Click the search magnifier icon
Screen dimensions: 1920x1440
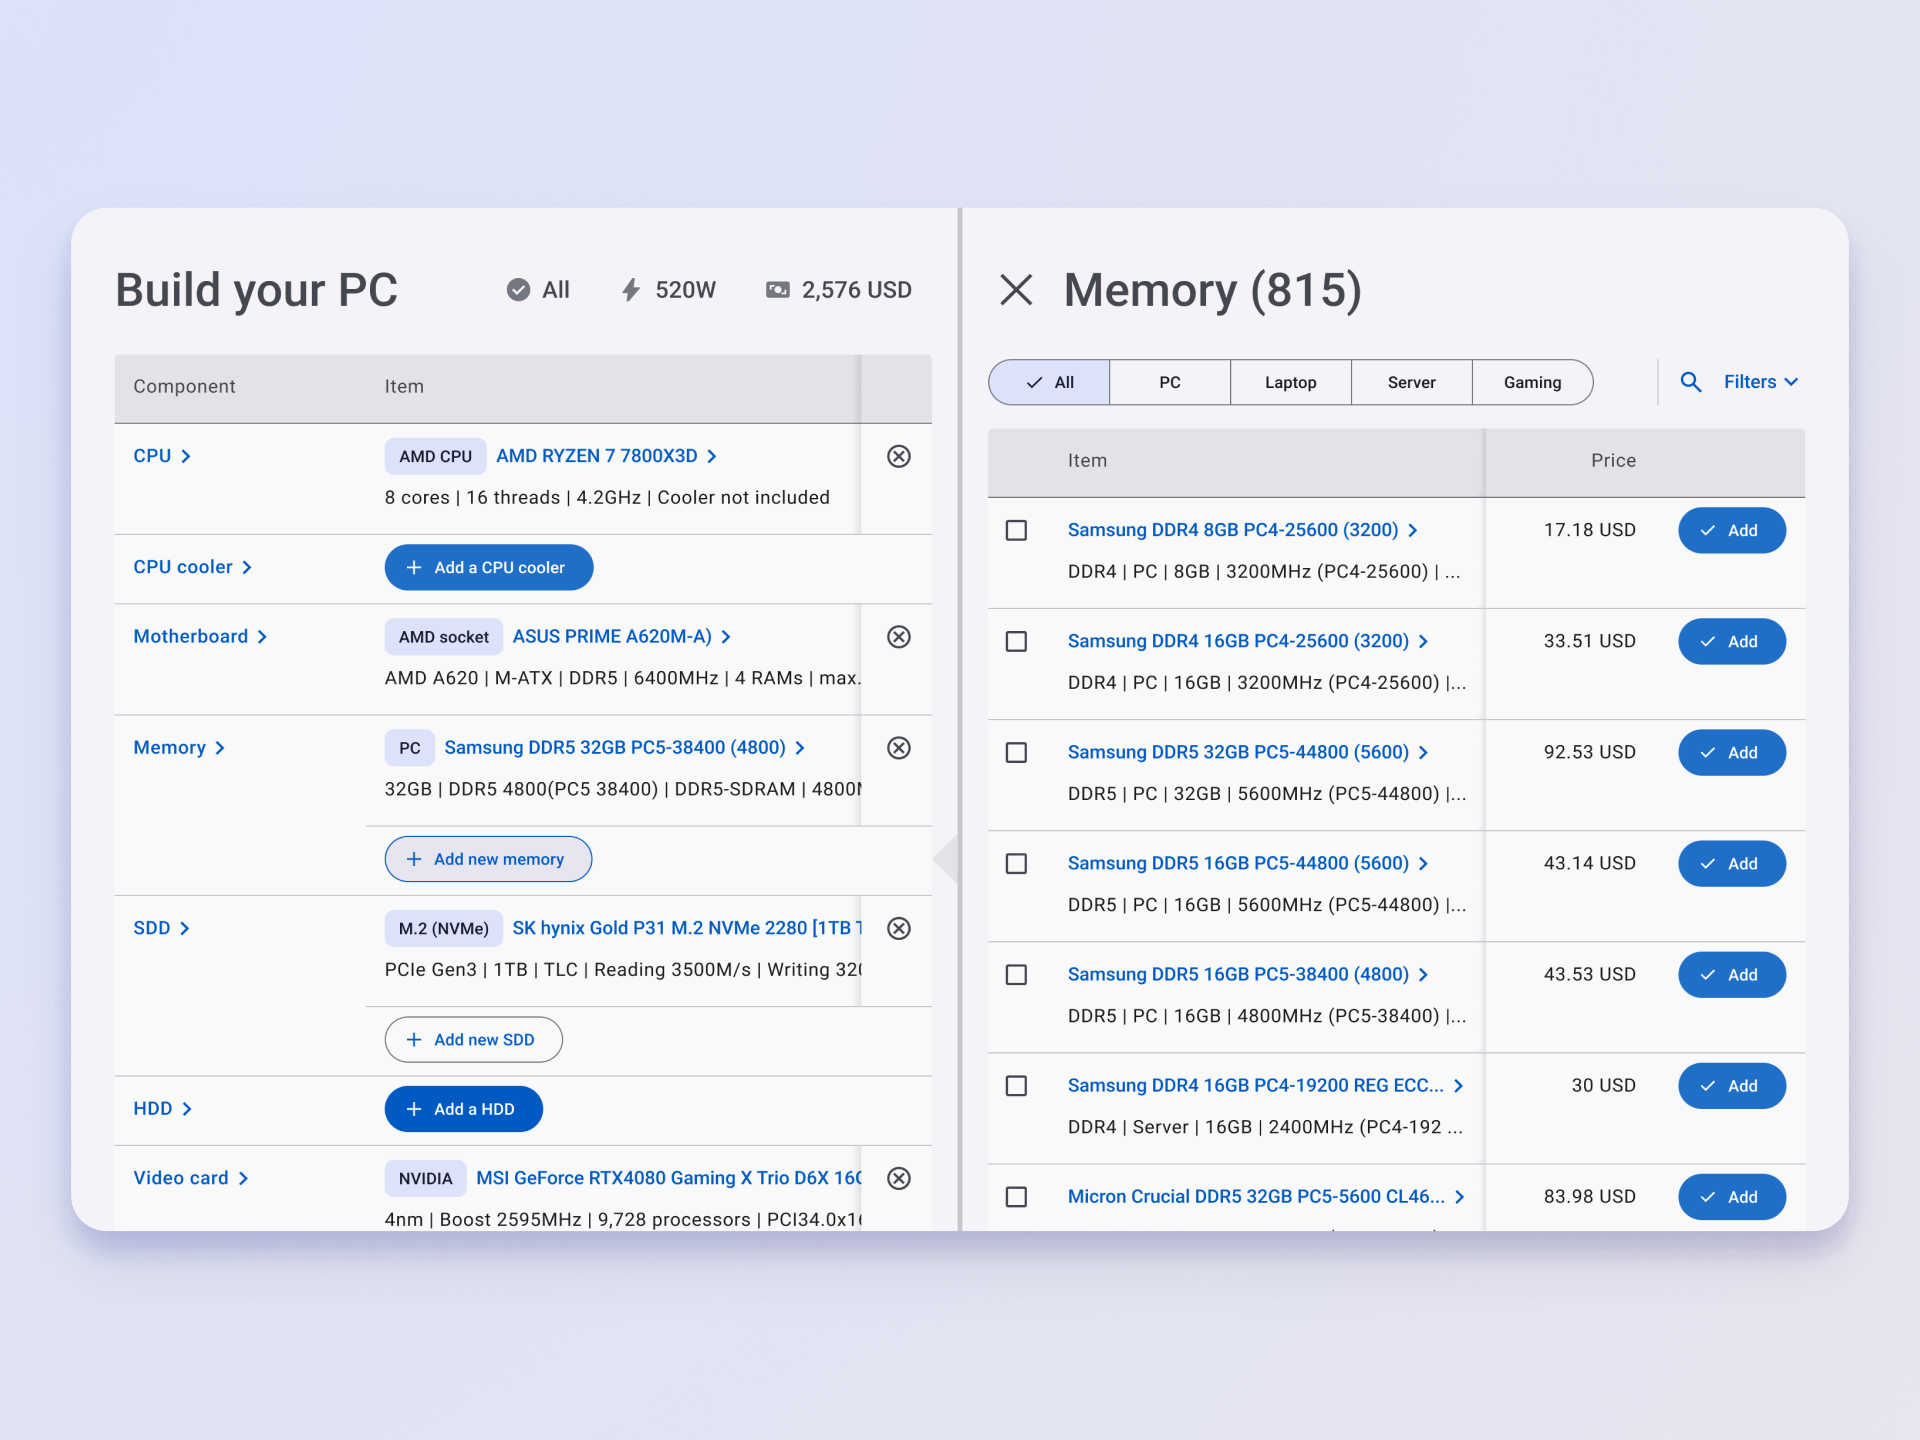click(x=1690, y=382)
